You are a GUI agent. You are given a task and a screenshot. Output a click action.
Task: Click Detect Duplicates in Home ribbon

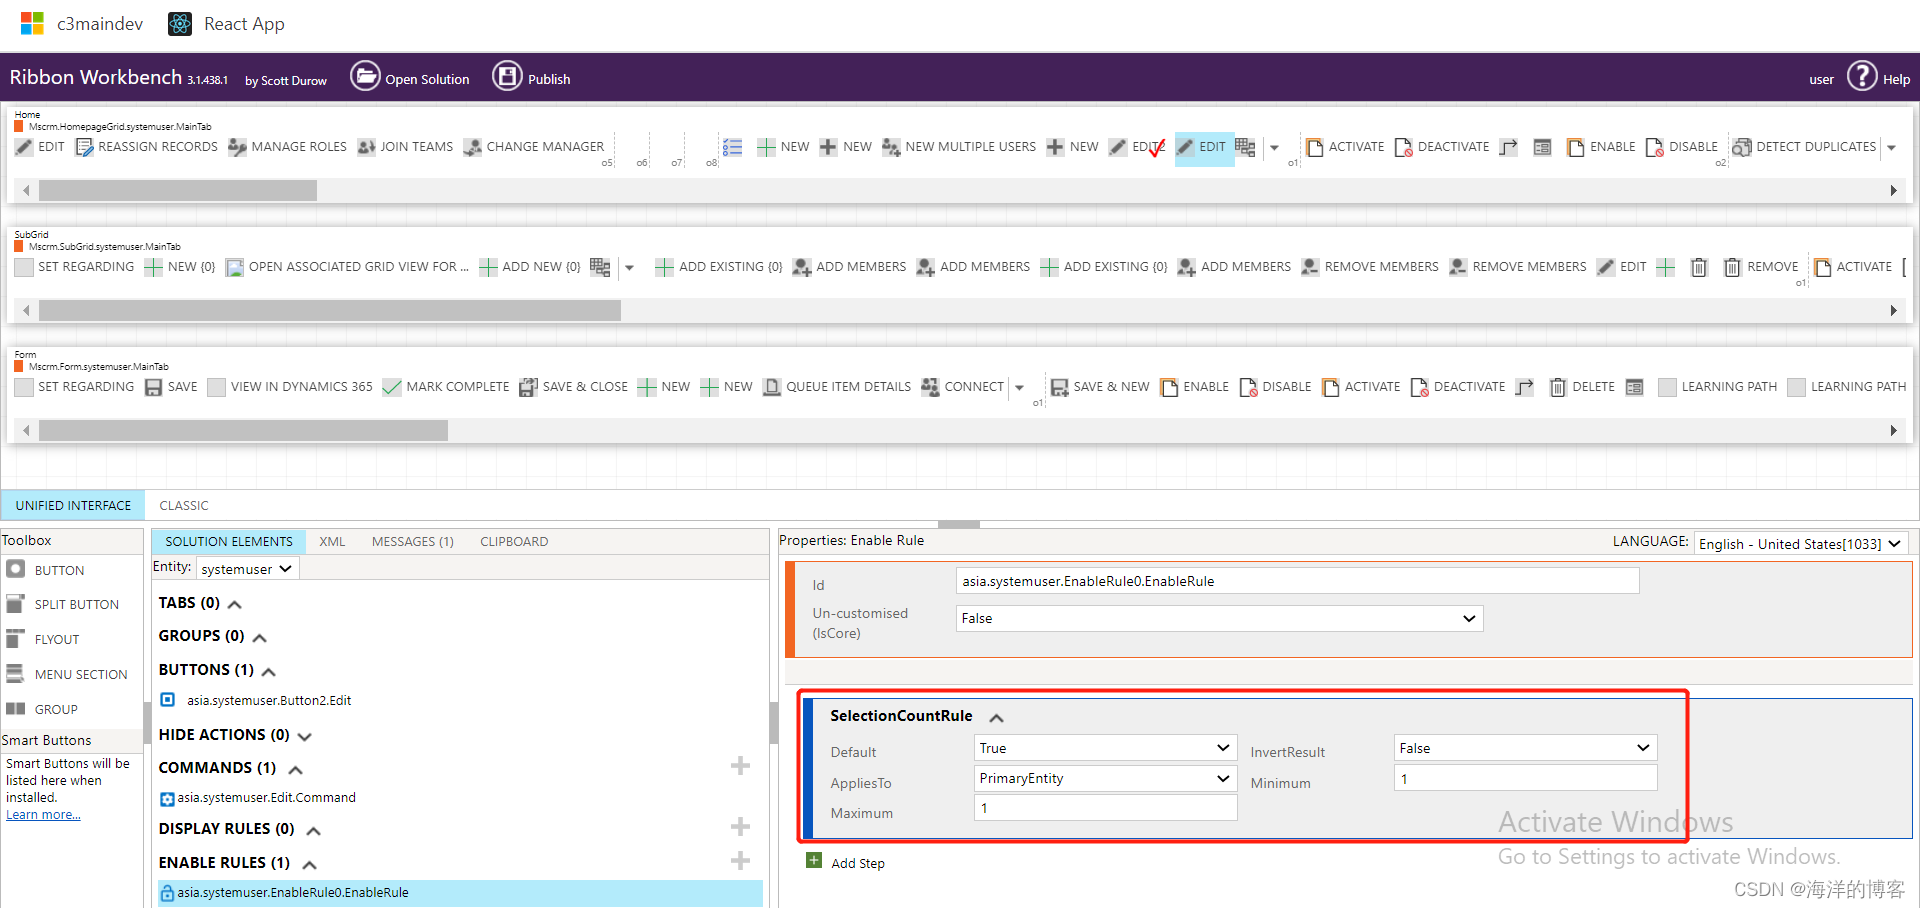tap(1804, 147)
